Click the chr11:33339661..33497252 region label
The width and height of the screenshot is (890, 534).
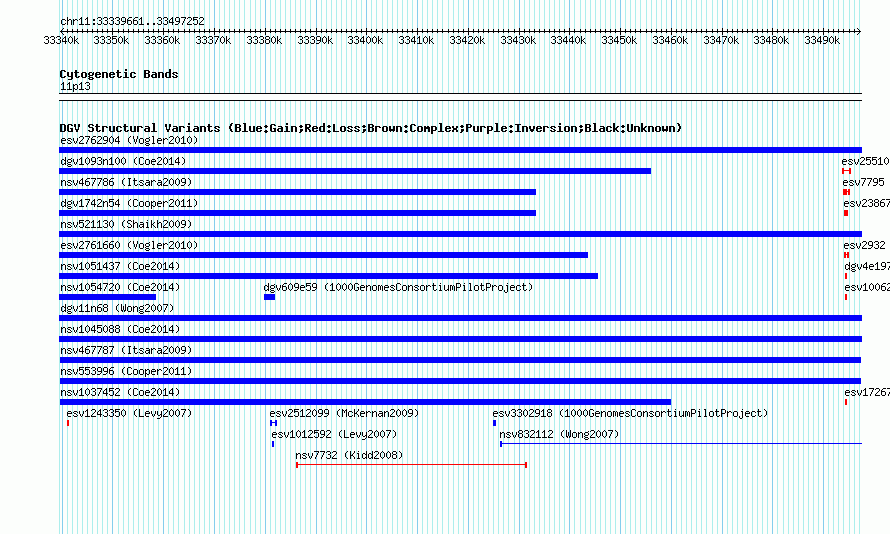point(132,22)
